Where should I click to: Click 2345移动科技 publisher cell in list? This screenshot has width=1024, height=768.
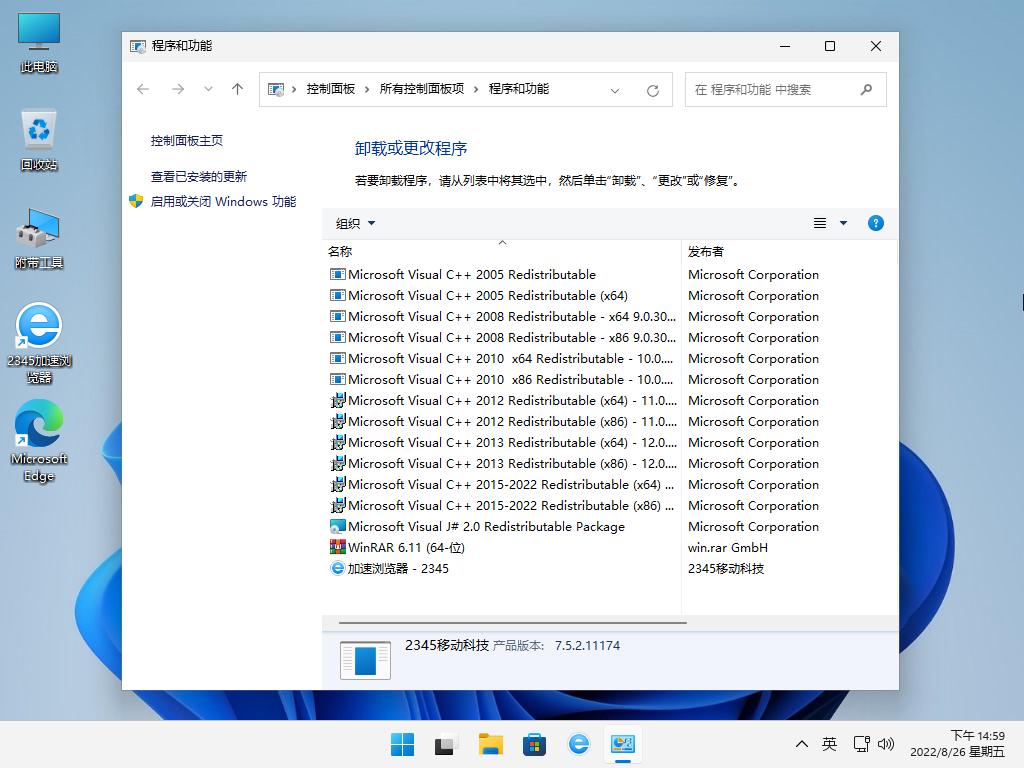(726, 568)
